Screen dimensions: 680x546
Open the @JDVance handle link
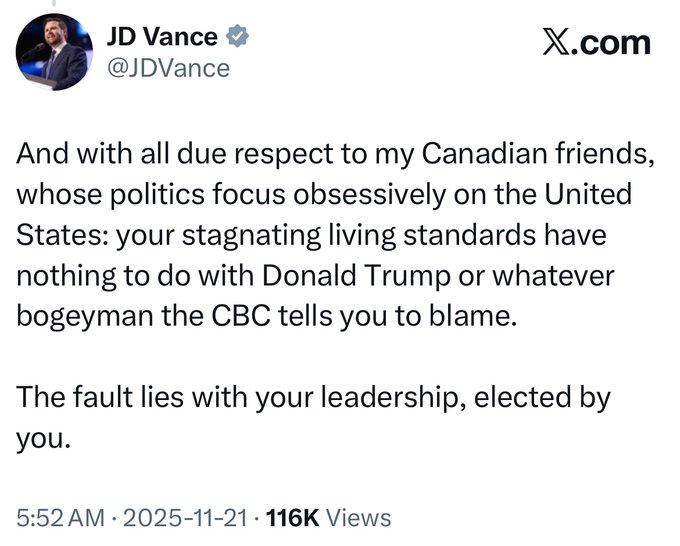168,67
